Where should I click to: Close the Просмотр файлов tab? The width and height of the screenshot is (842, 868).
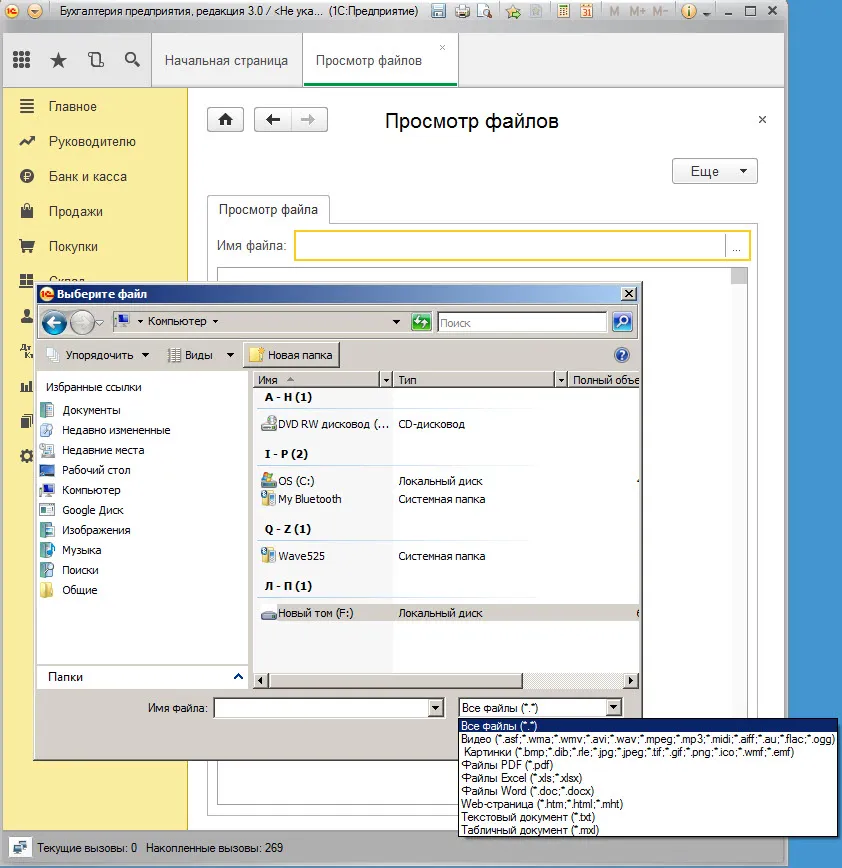[x=442, y=48]
